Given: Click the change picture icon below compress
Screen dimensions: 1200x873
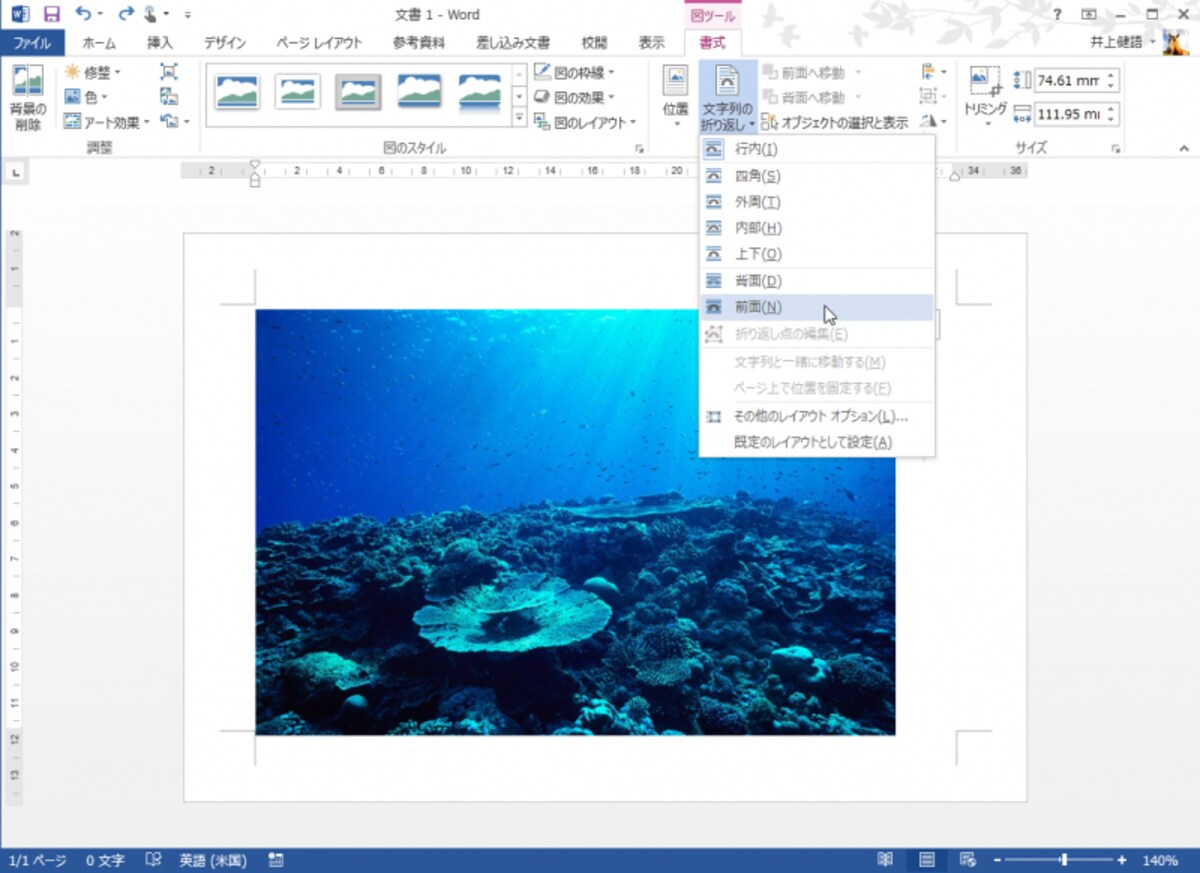Looking at the screenshot, I should tap(169, 97).
